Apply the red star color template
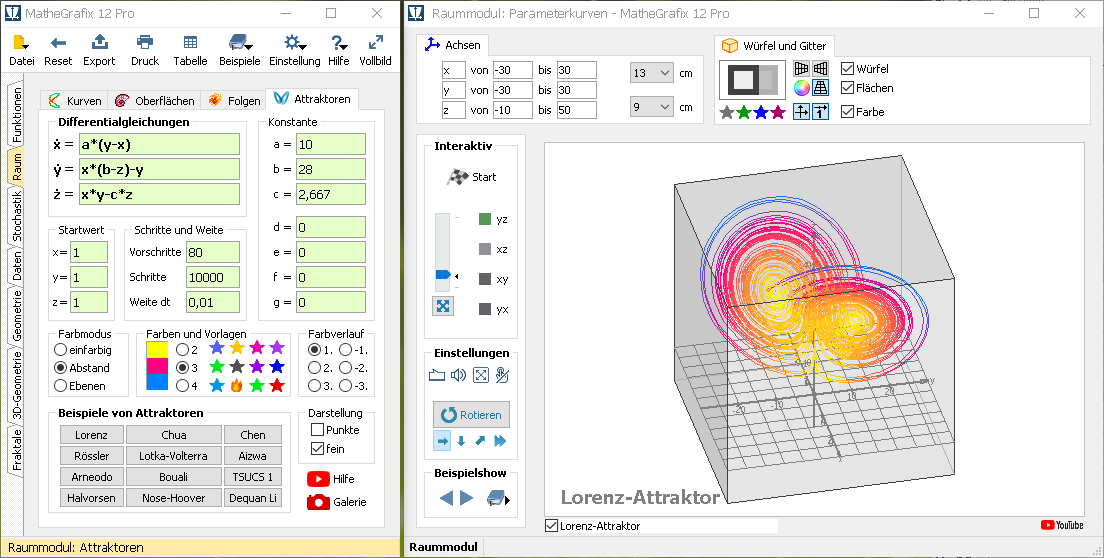Screen dimensions: 1104x558 277,386
